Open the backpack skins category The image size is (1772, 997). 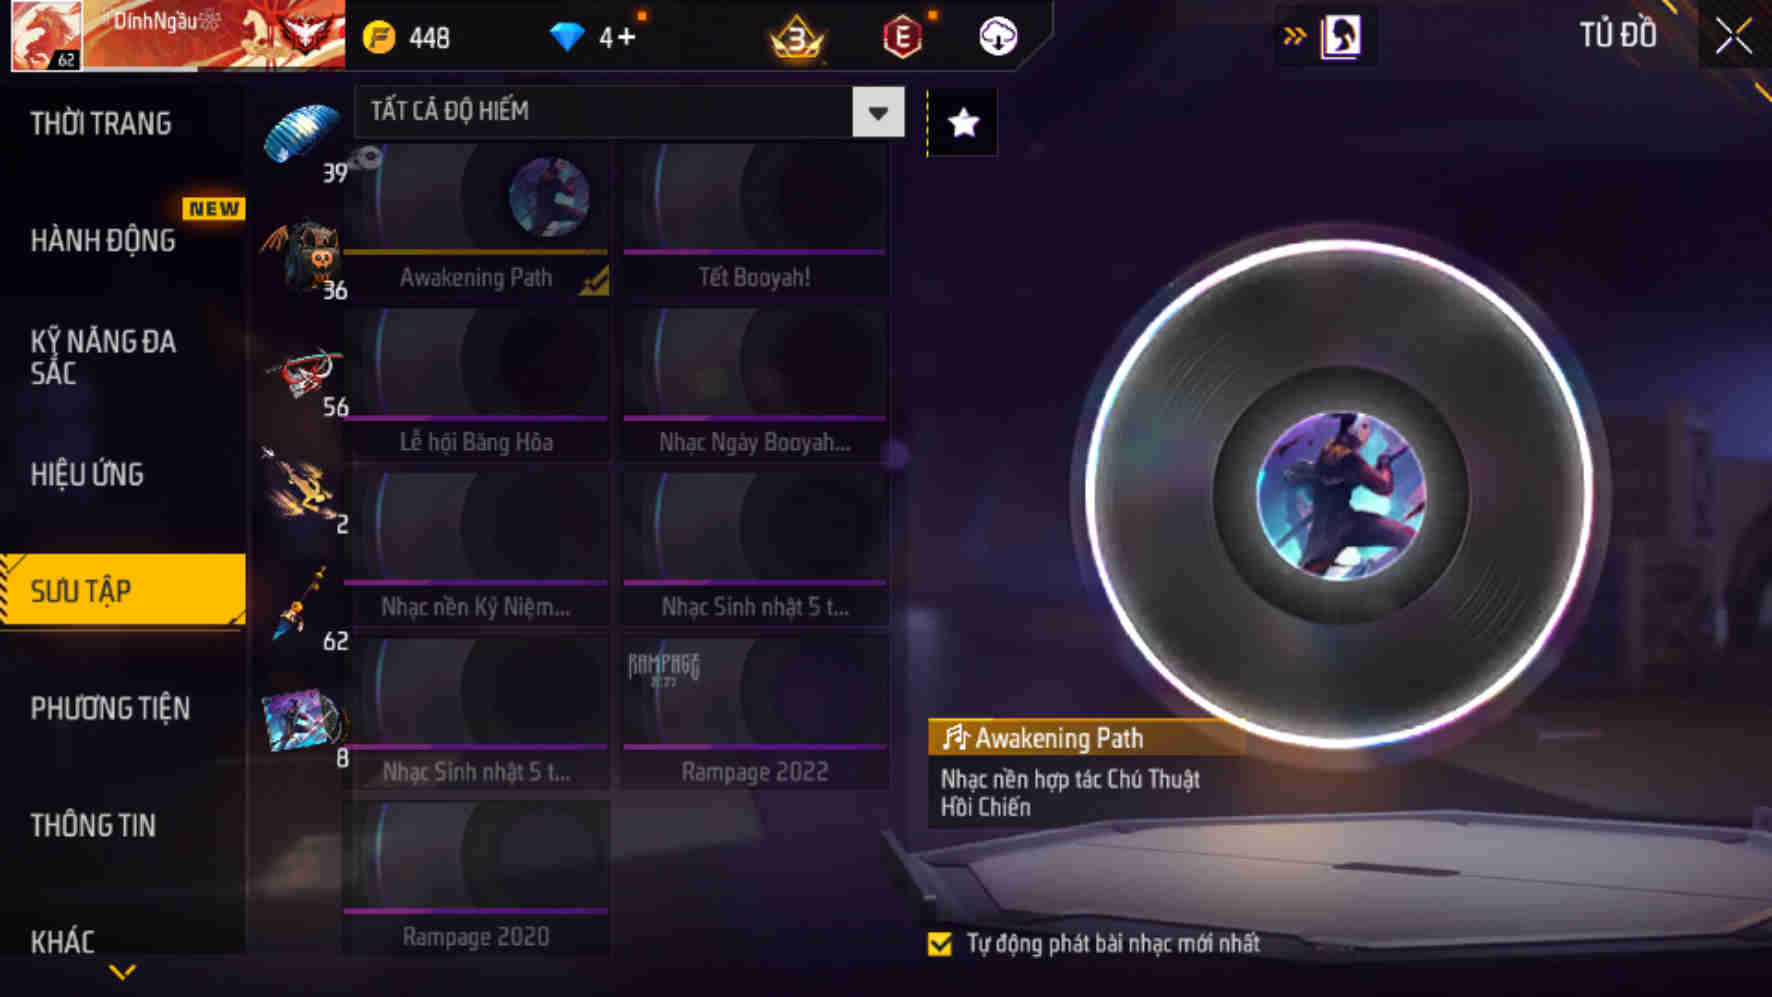[x=302, y=256]
